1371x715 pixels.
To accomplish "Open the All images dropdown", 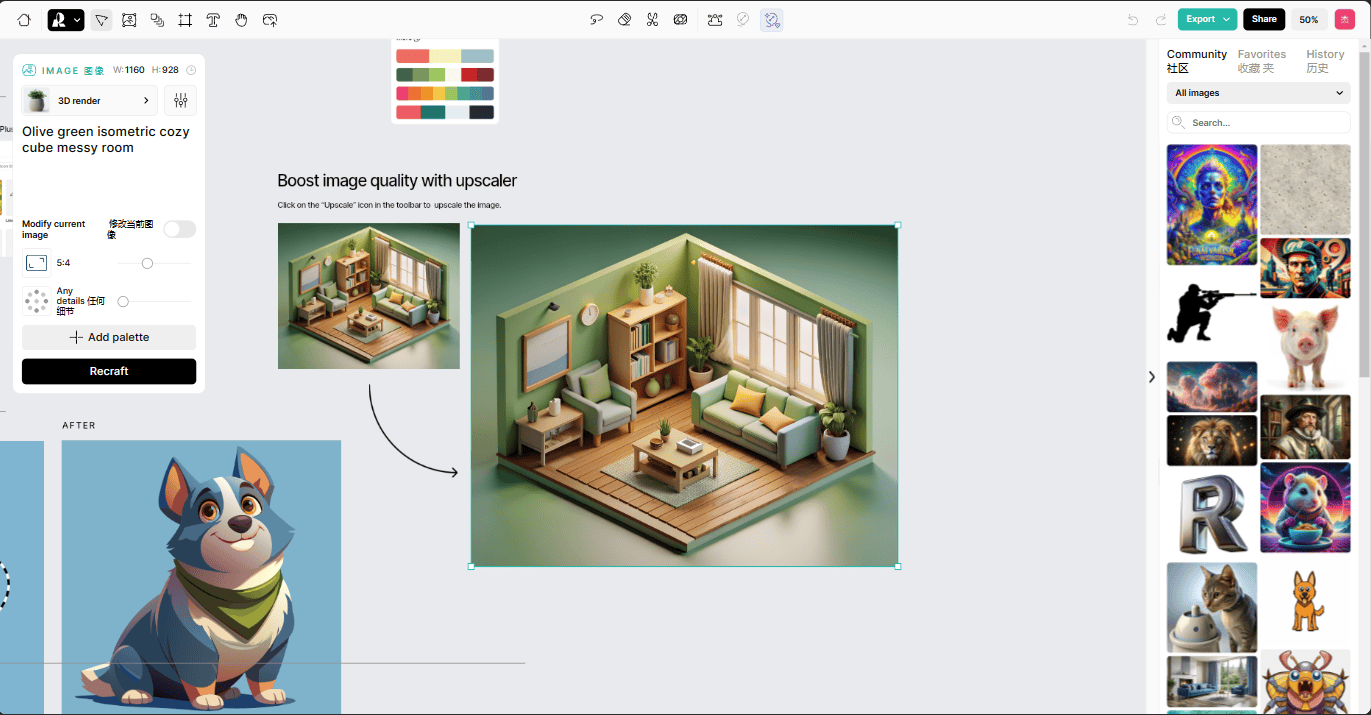I will coord(1258,93).
